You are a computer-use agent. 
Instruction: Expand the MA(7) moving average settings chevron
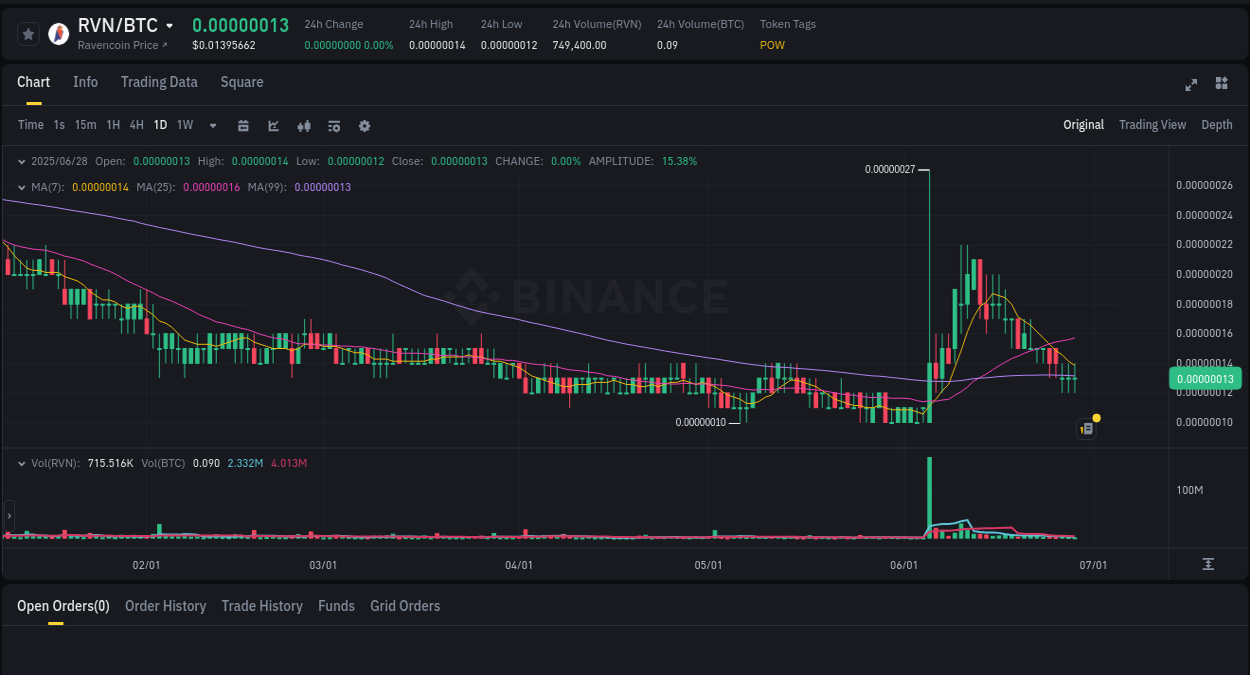pyautogui.click(x=22, y=187)
